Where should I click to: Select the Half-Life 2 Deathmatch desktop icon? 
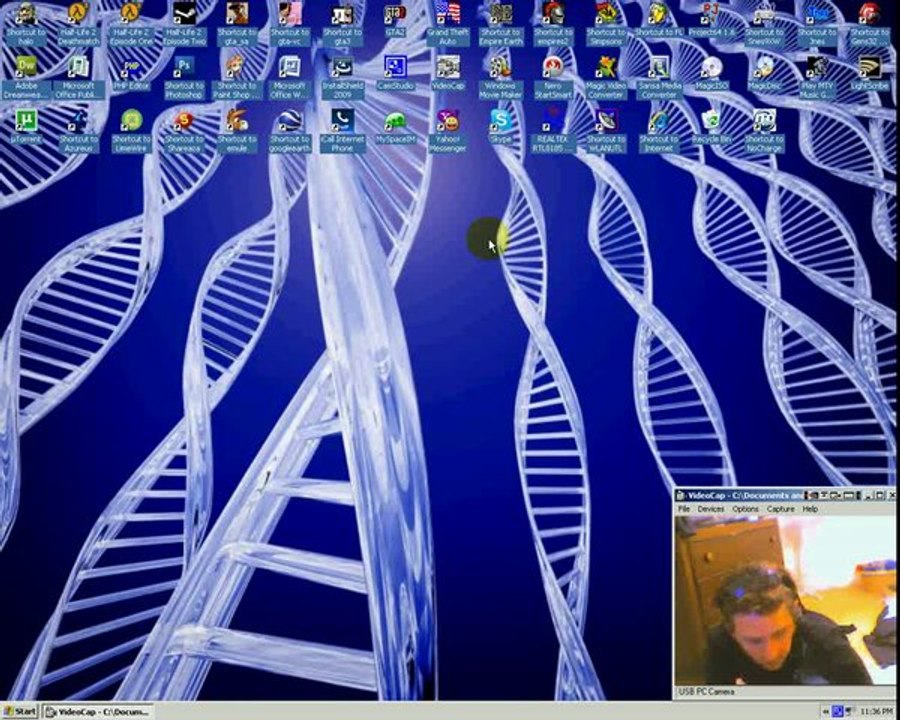(x=78, y=14)
